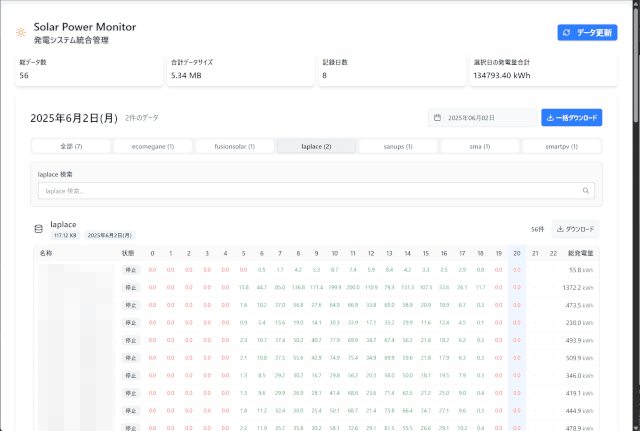Click the sun logo icon
This screenshot has height=431, width=640.
[x=21, y=33]
